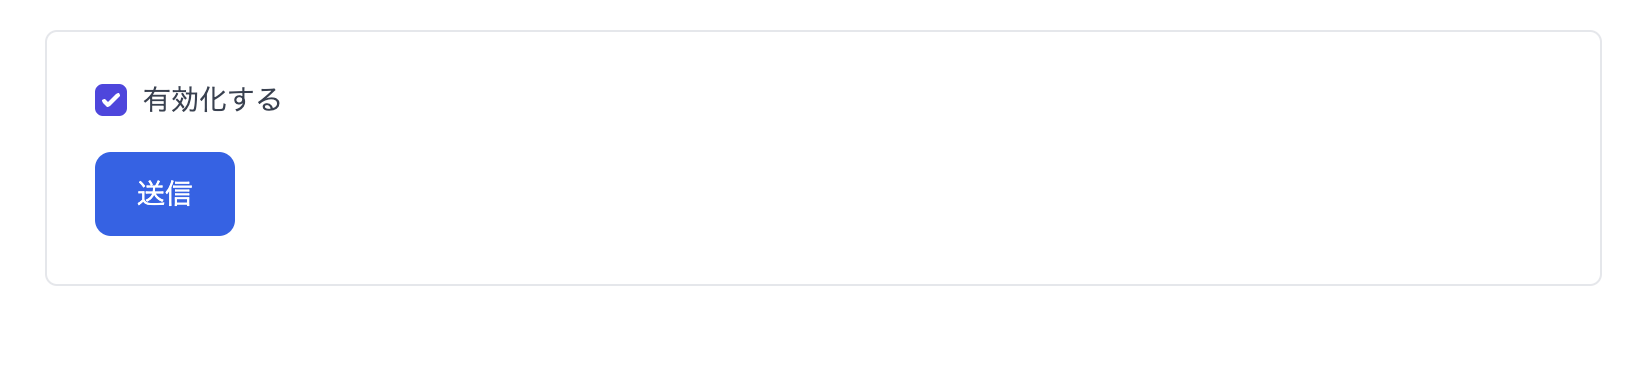Screen dimensions: 1648x374
Task: Click the white checkmark icon in the checkbox
Action: click(111, 100)
